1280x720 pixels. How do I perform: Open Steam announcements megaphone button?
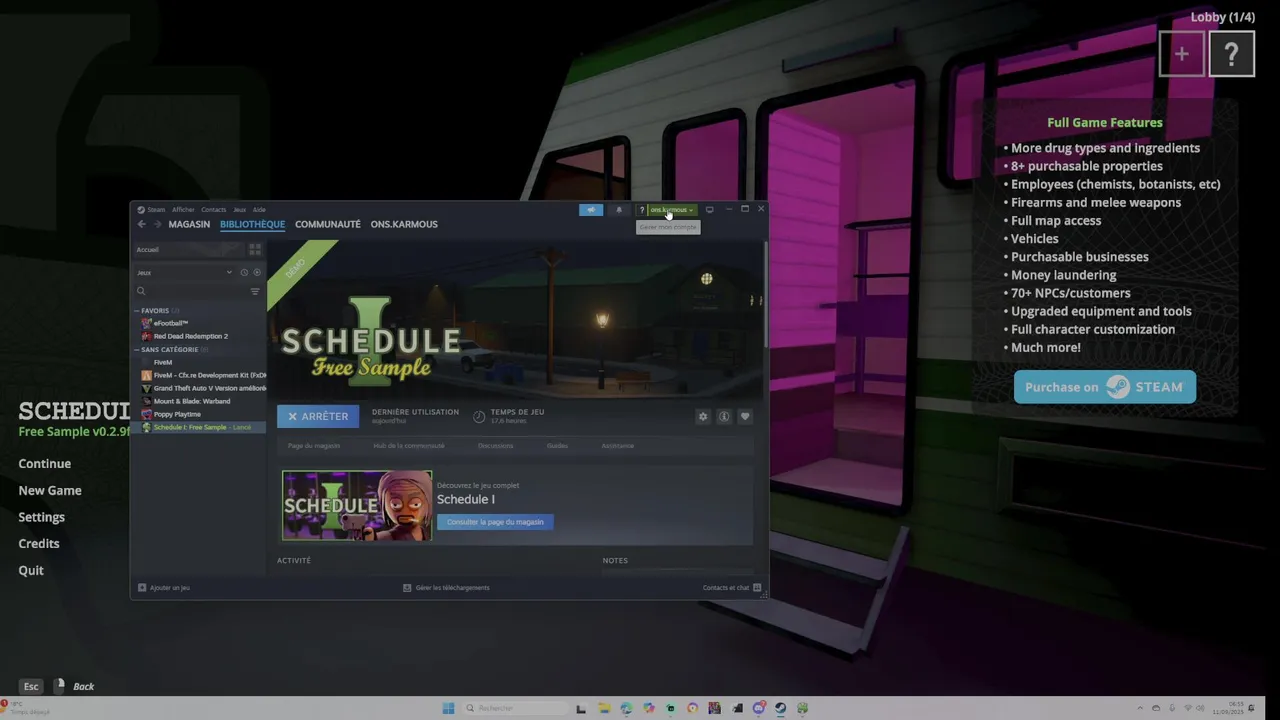point(591,210)
